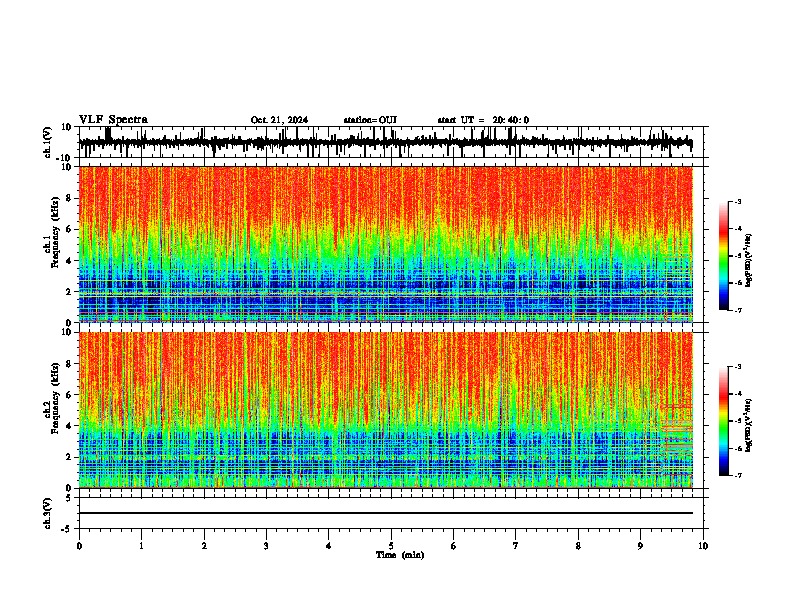Select the date text "Oct. 21, 2024"

pos(279,120)
